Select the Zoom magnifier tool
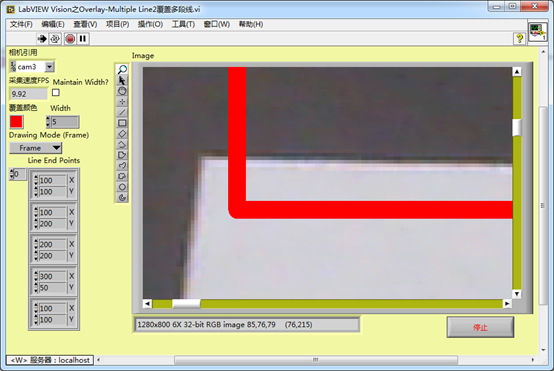554x371 pixels. tap(122, 69)
